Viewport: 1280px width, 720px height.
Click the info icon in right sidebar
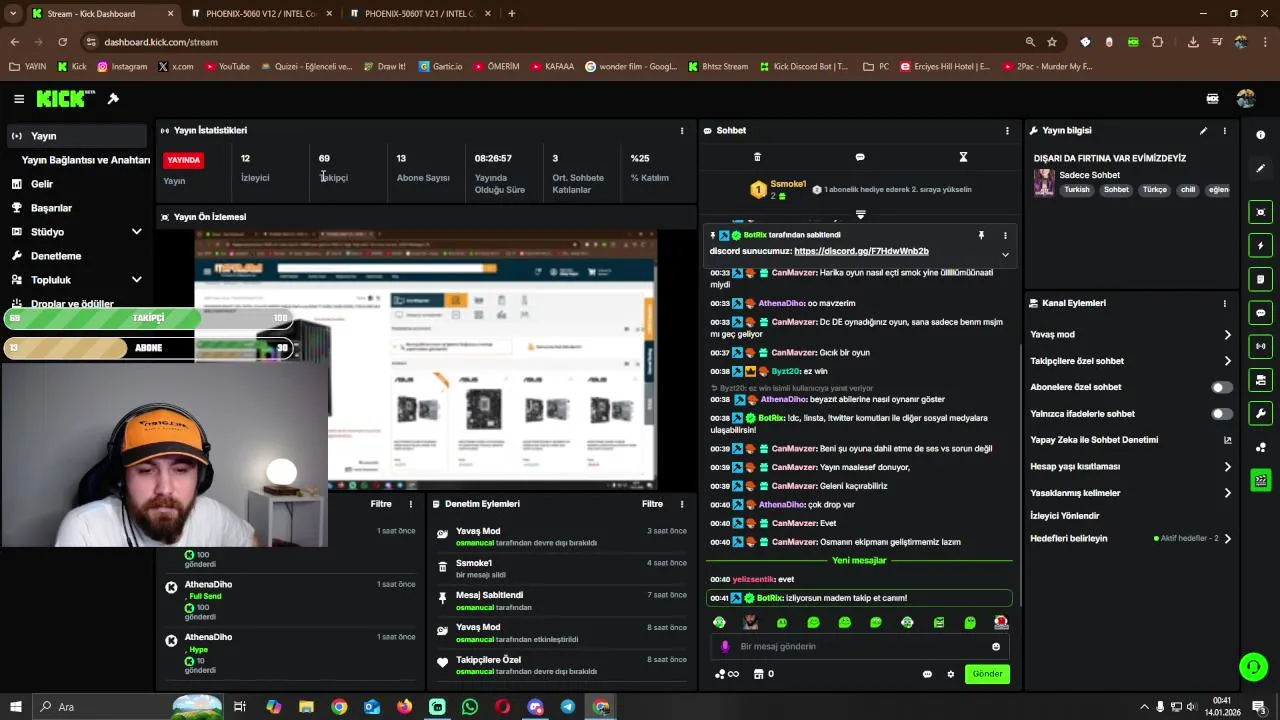click(x=1260, y=135)
